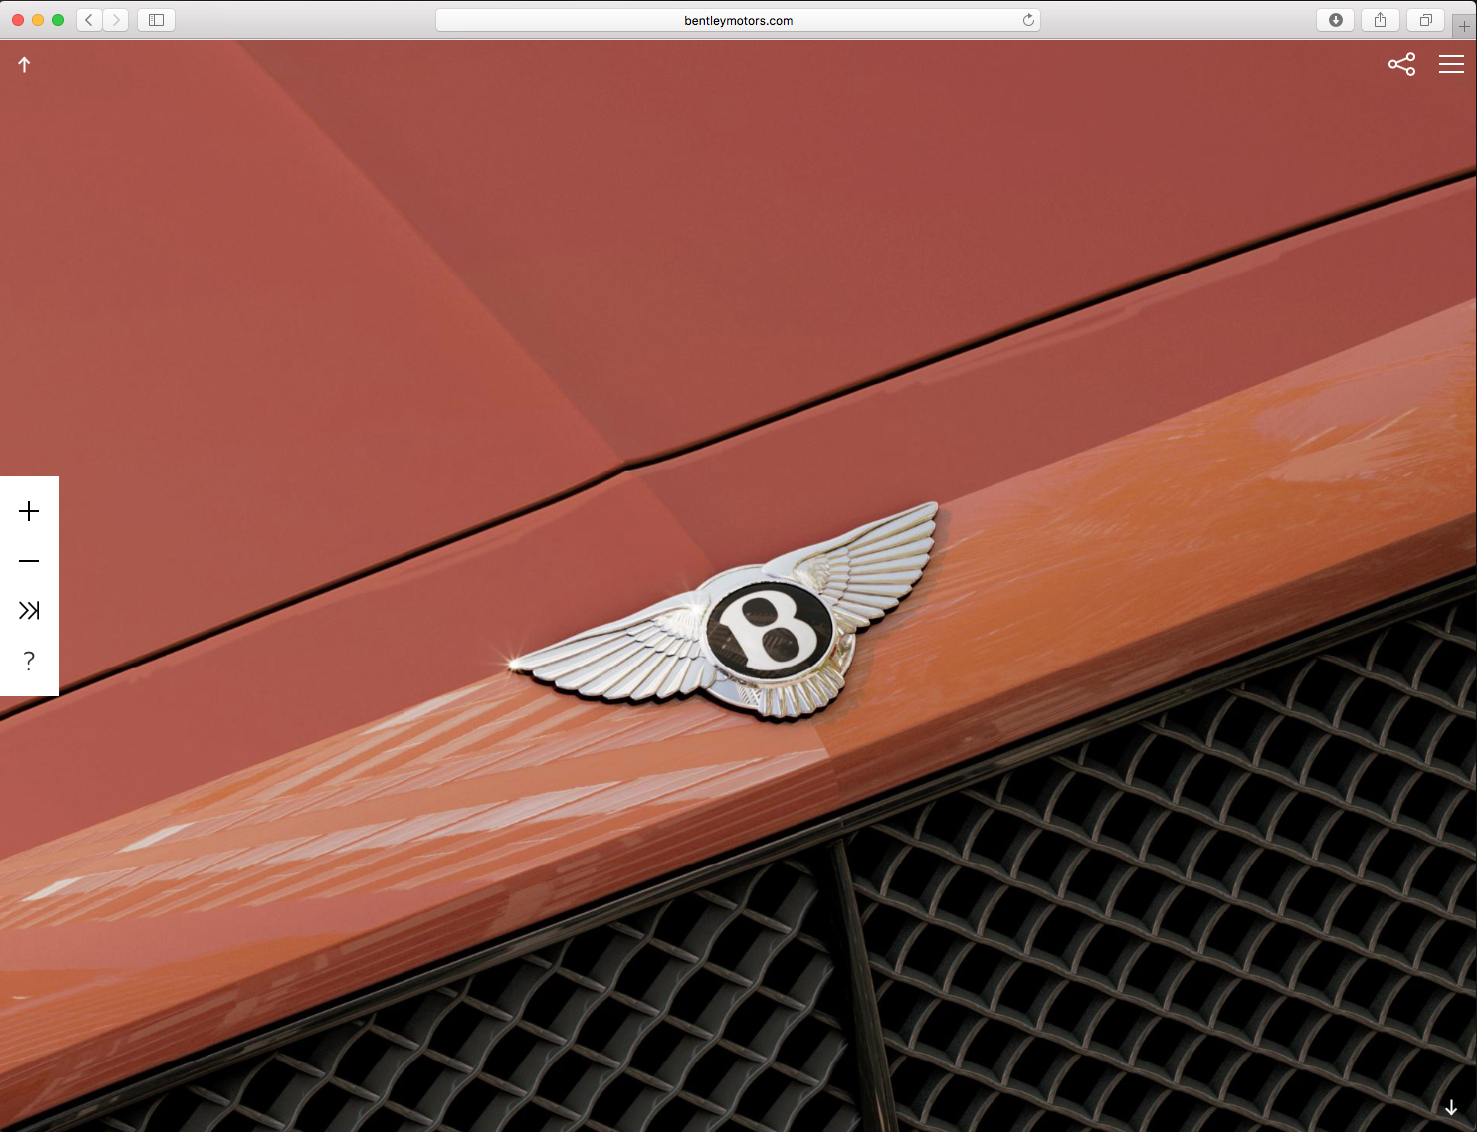Reload the page using the refresh icon
This screenshot has height=1132, width=1477.
pos(1028,20)
